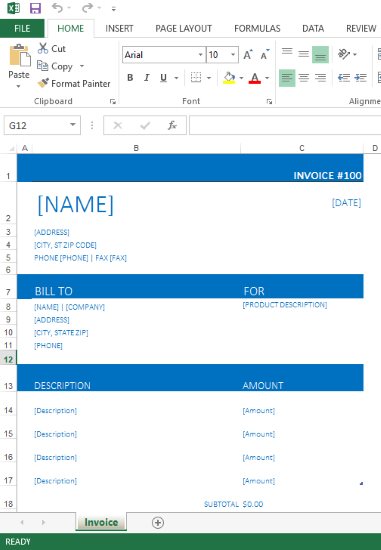Click the Cancel X icon in formula bar
The height and width of the screenshot is (550, 381).
[x=118, y=125]
